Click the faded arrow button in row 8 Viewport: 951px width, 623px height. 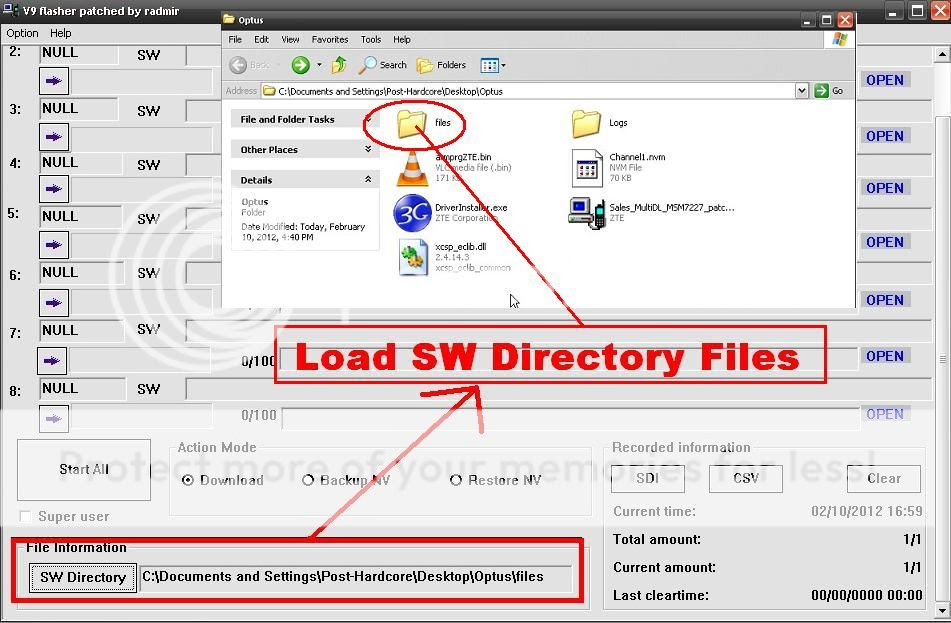pos(54,419)
